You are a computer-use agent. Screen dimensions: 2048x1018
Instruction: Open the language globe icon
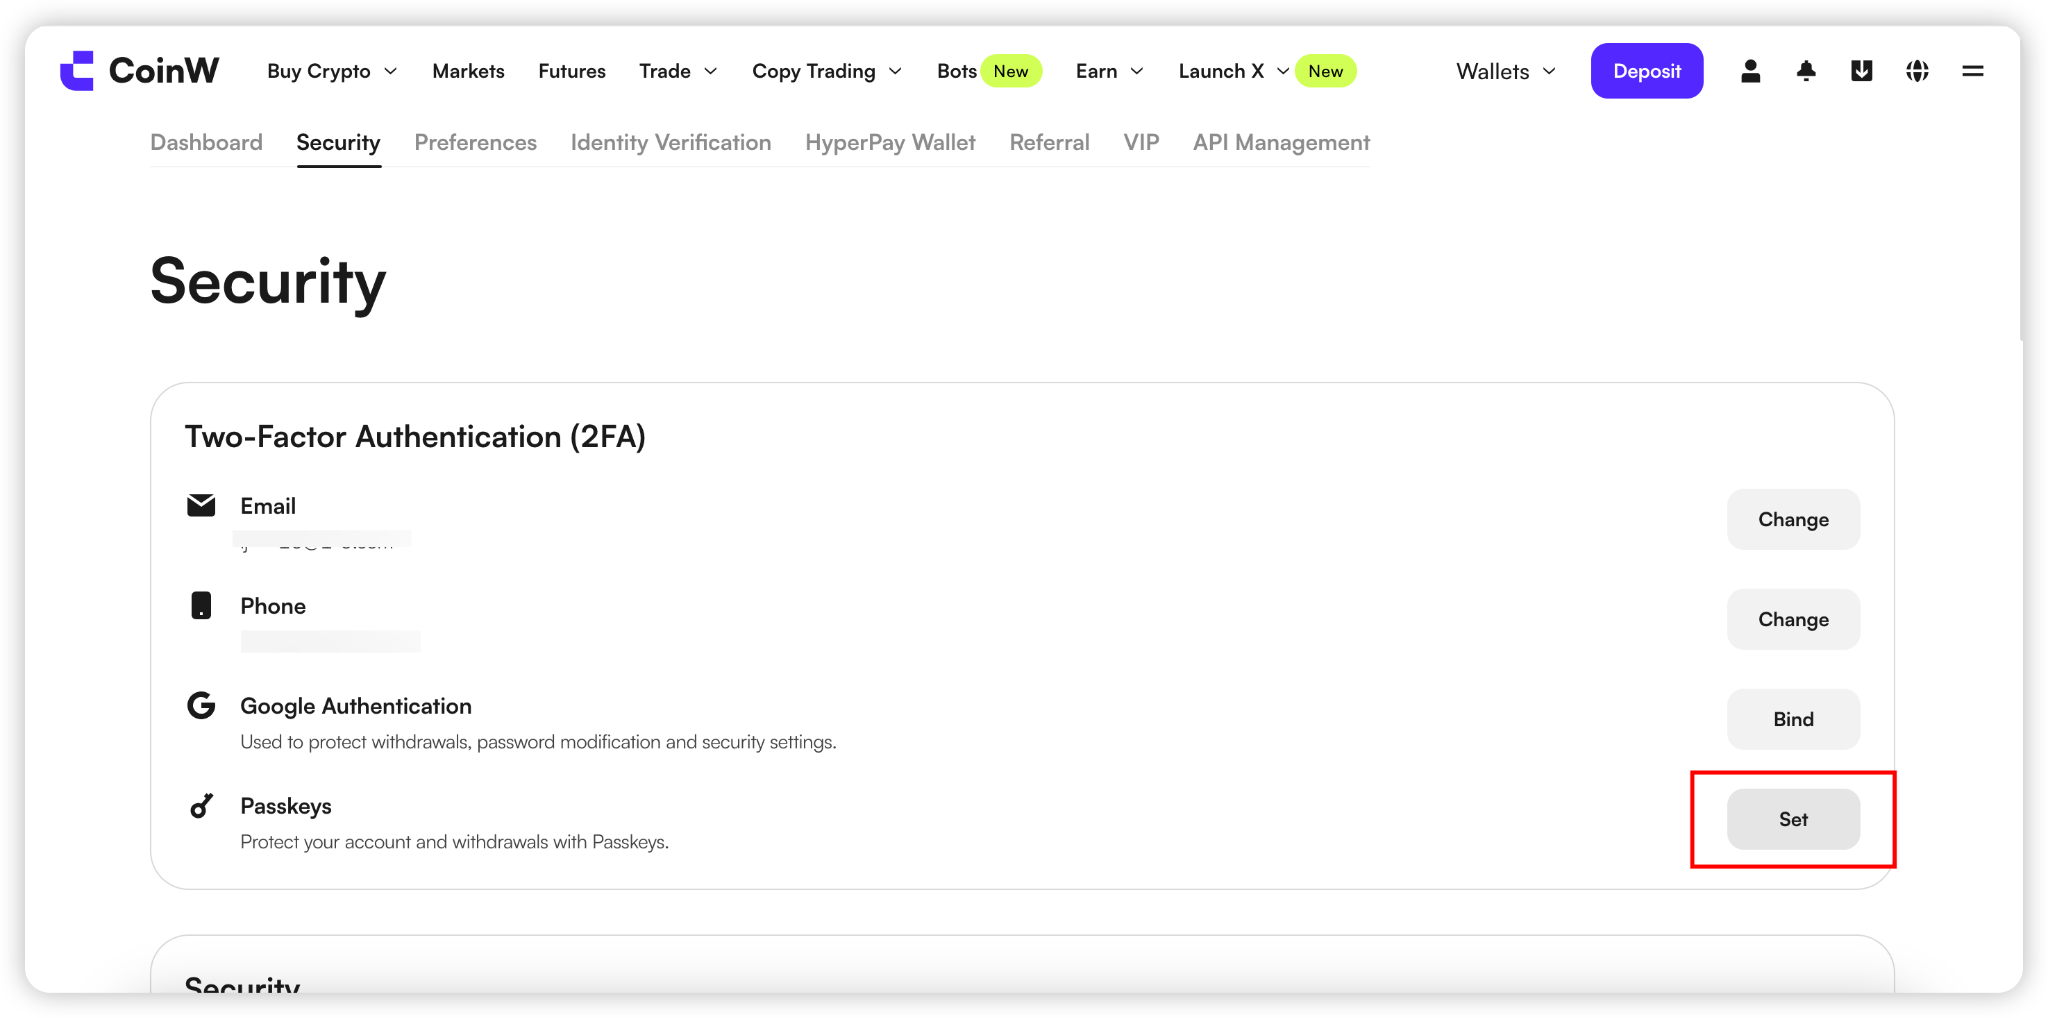coord(1917,71)
